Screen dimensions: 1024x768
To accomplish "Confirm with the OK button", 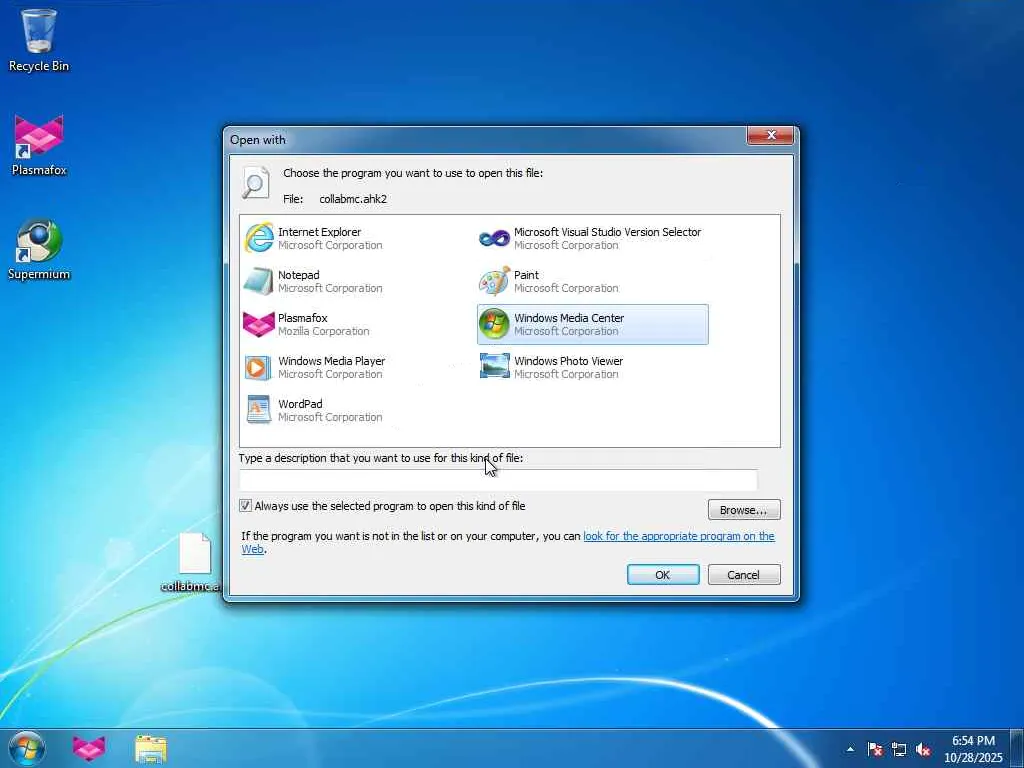I will coord(663,575).
